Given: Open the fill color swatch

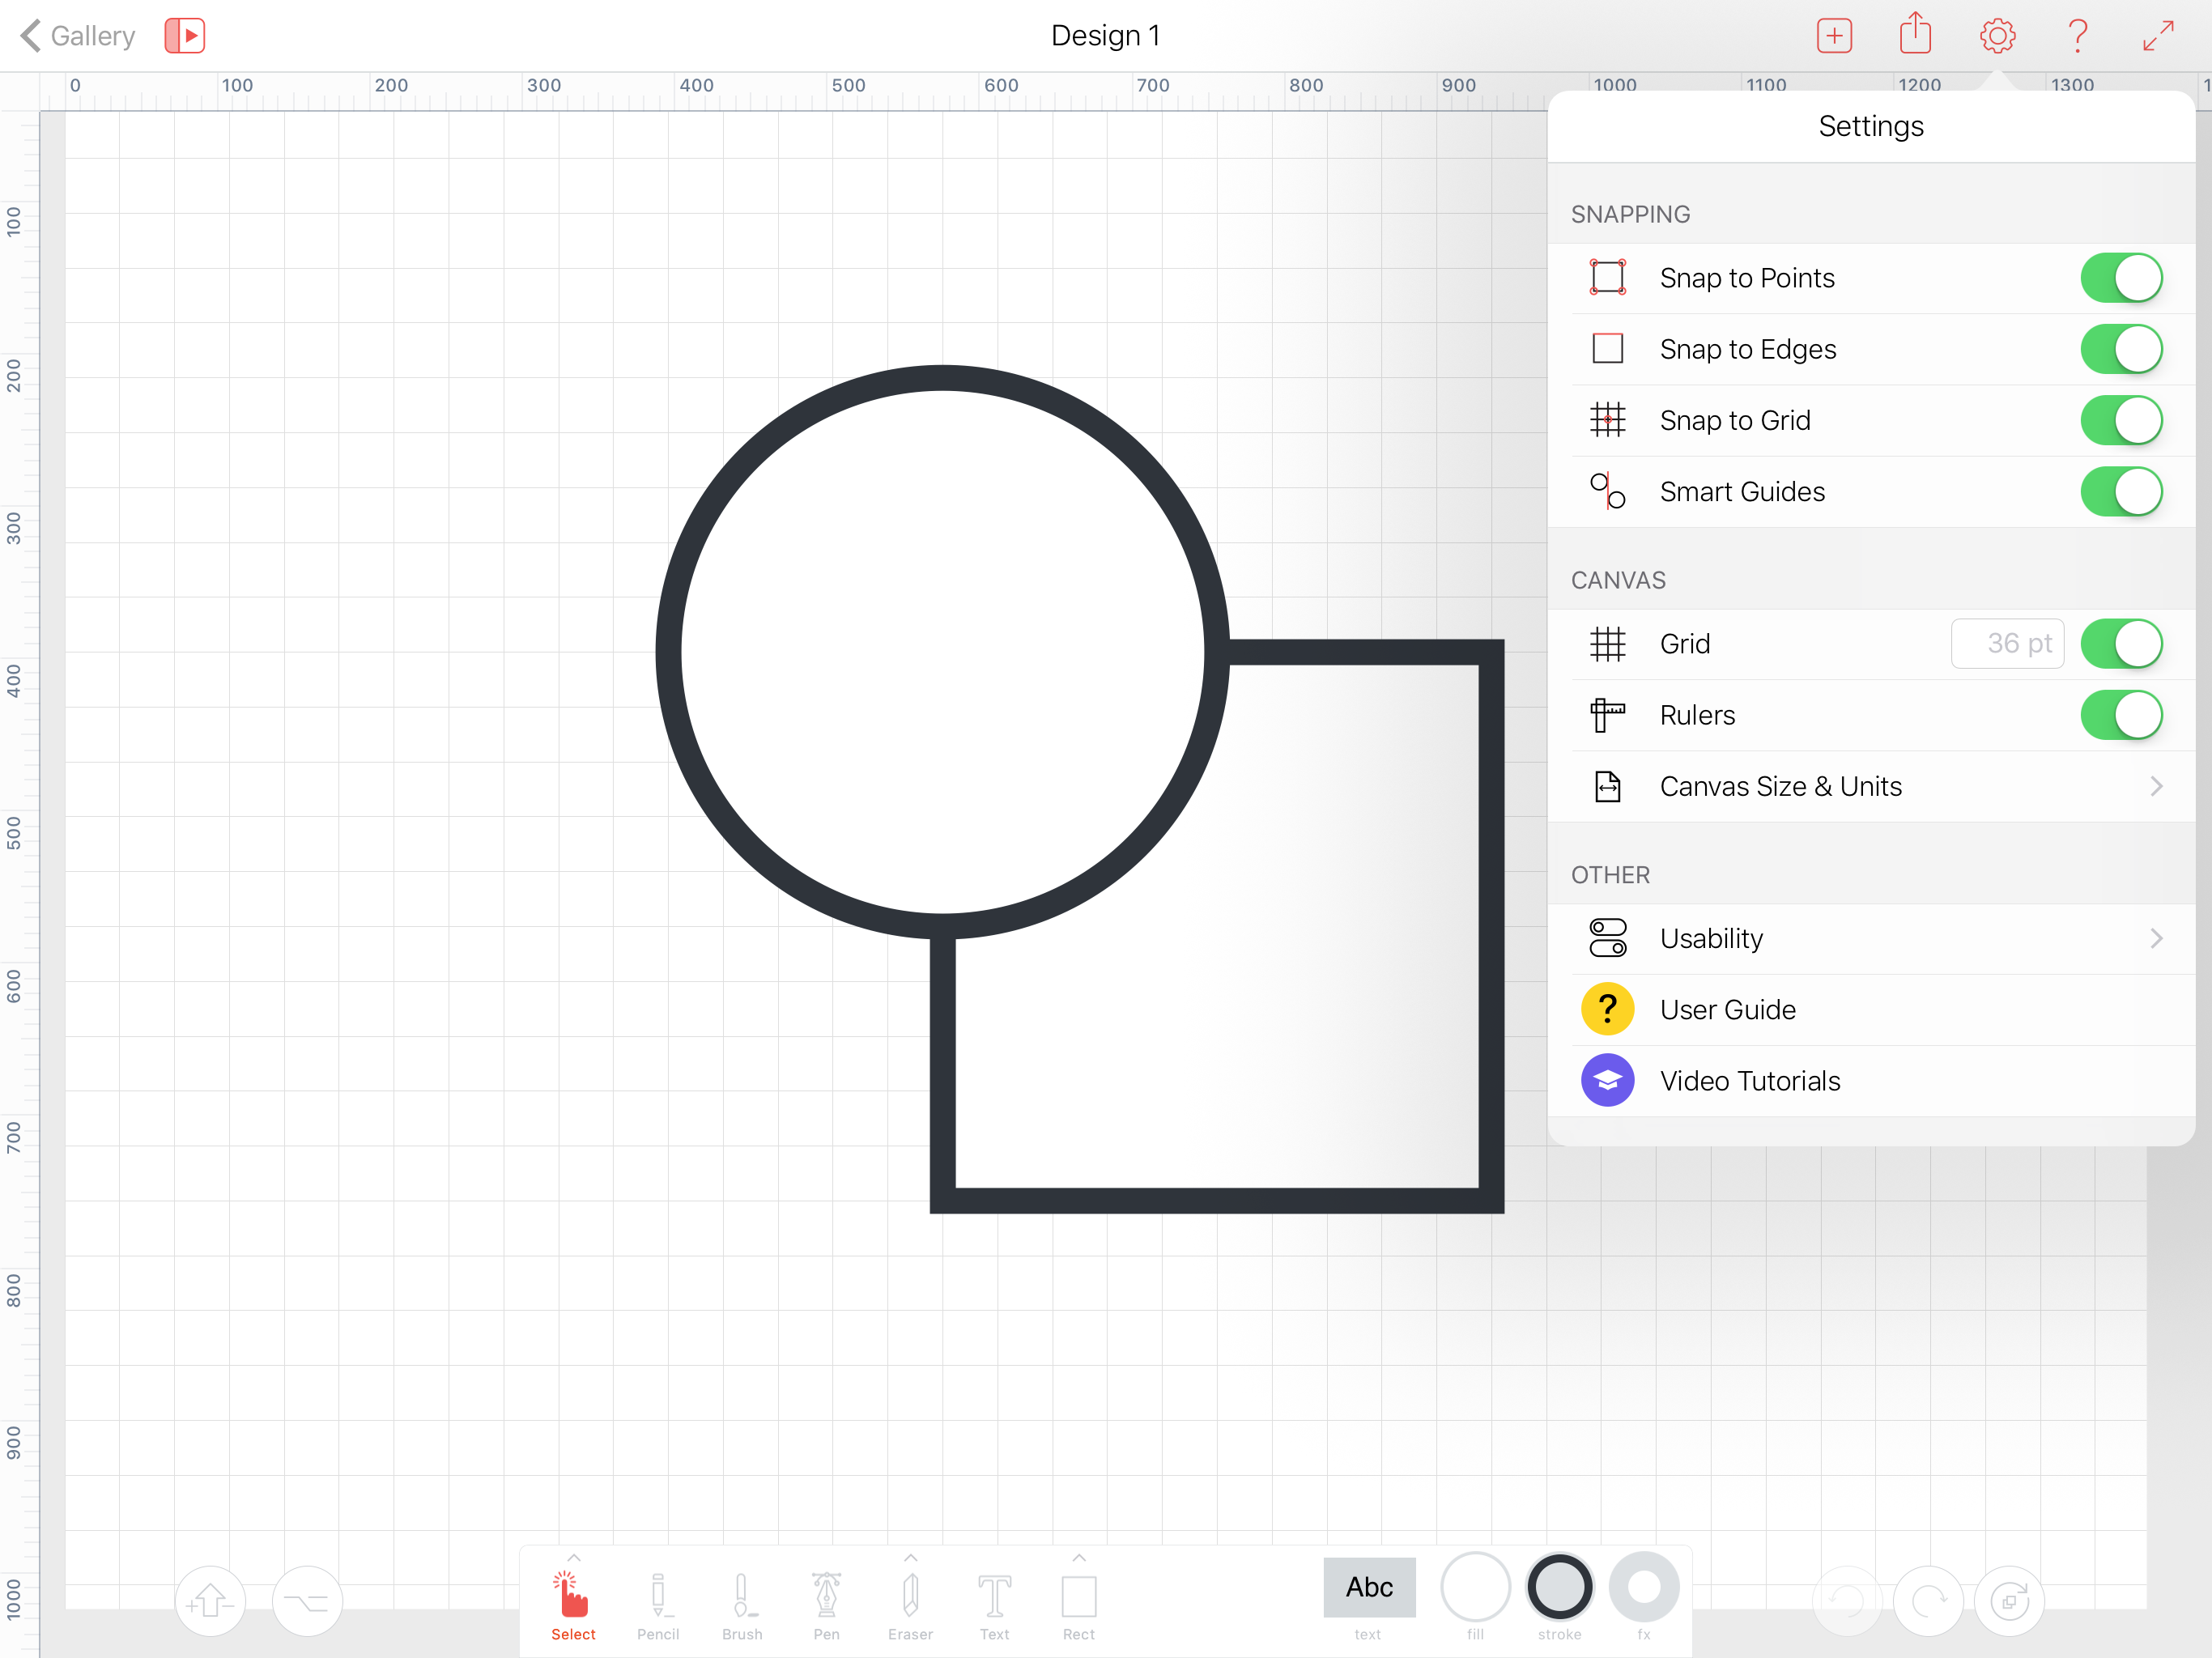Looking at the screenshot, I should [x=1475, y=1587].
